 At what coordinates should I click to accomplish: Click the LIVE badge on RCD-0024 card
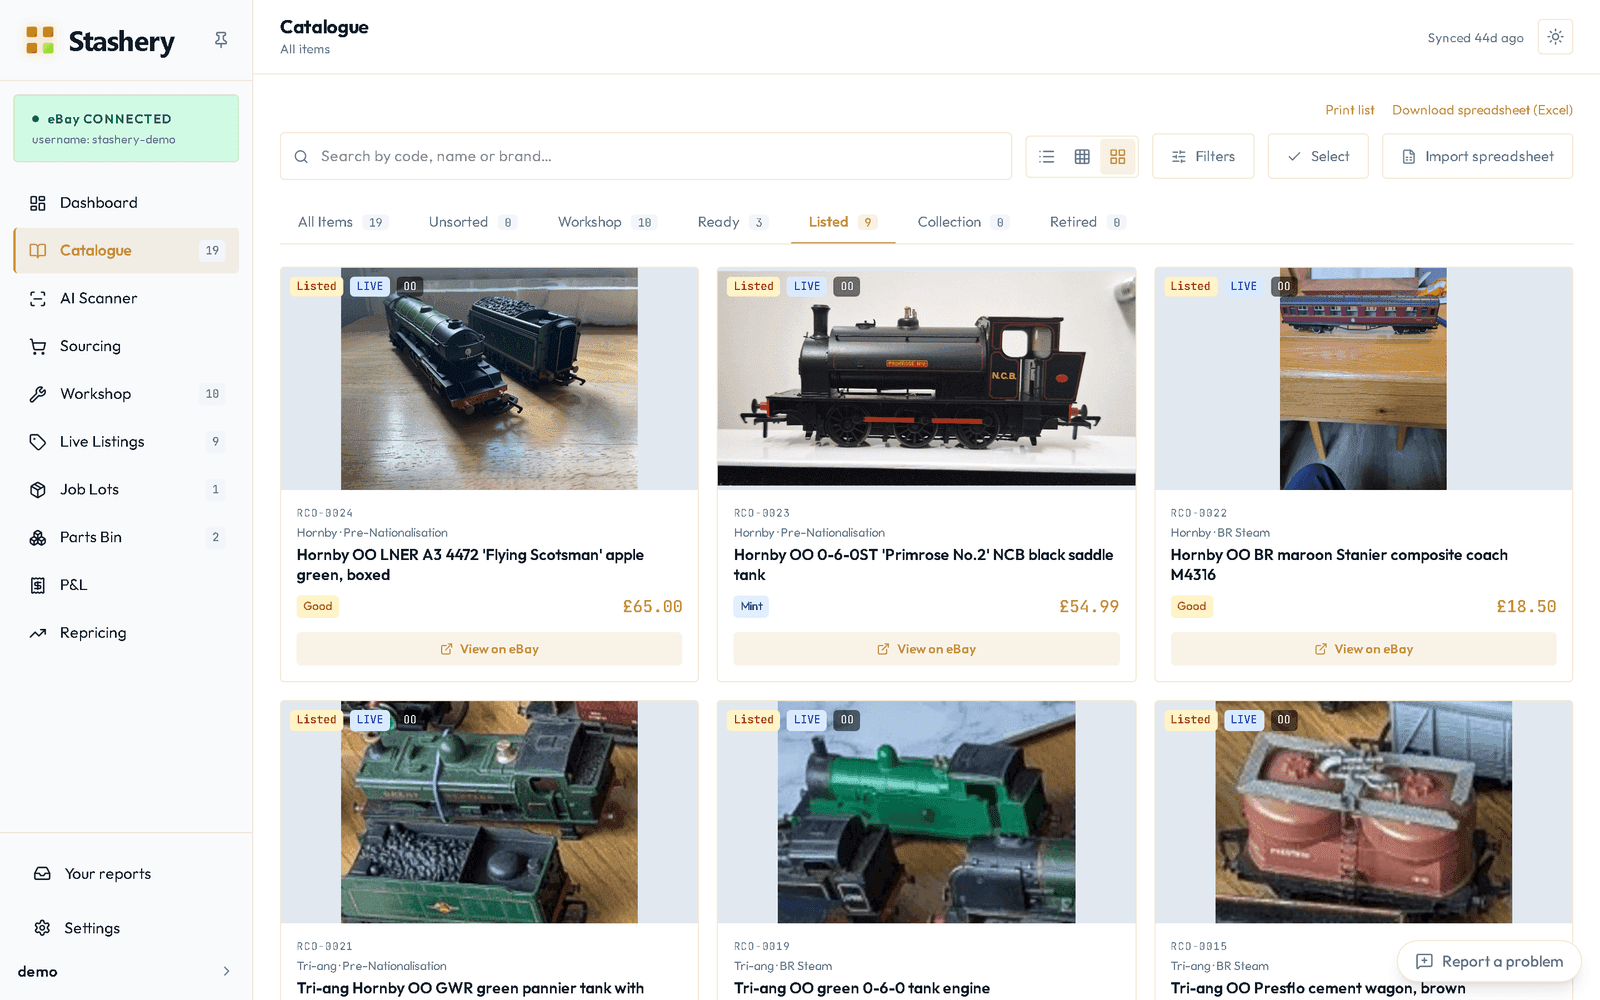pos(370,286)
